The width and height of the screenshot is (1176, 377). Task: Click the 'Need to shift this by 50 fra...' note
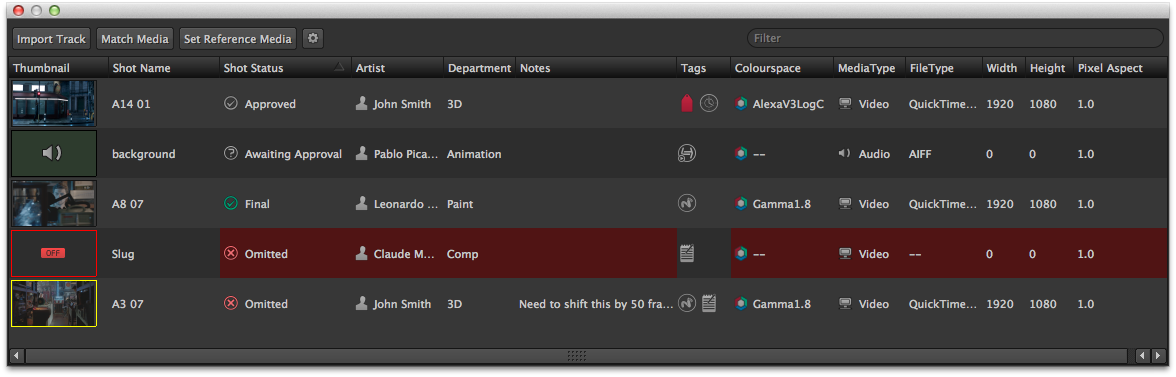click(596, 304)
